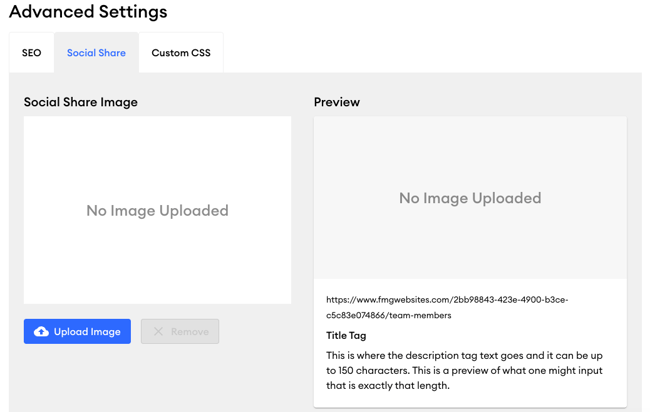Open the fmgwebsites.com URL in the preview

click(x=447, y=307)
